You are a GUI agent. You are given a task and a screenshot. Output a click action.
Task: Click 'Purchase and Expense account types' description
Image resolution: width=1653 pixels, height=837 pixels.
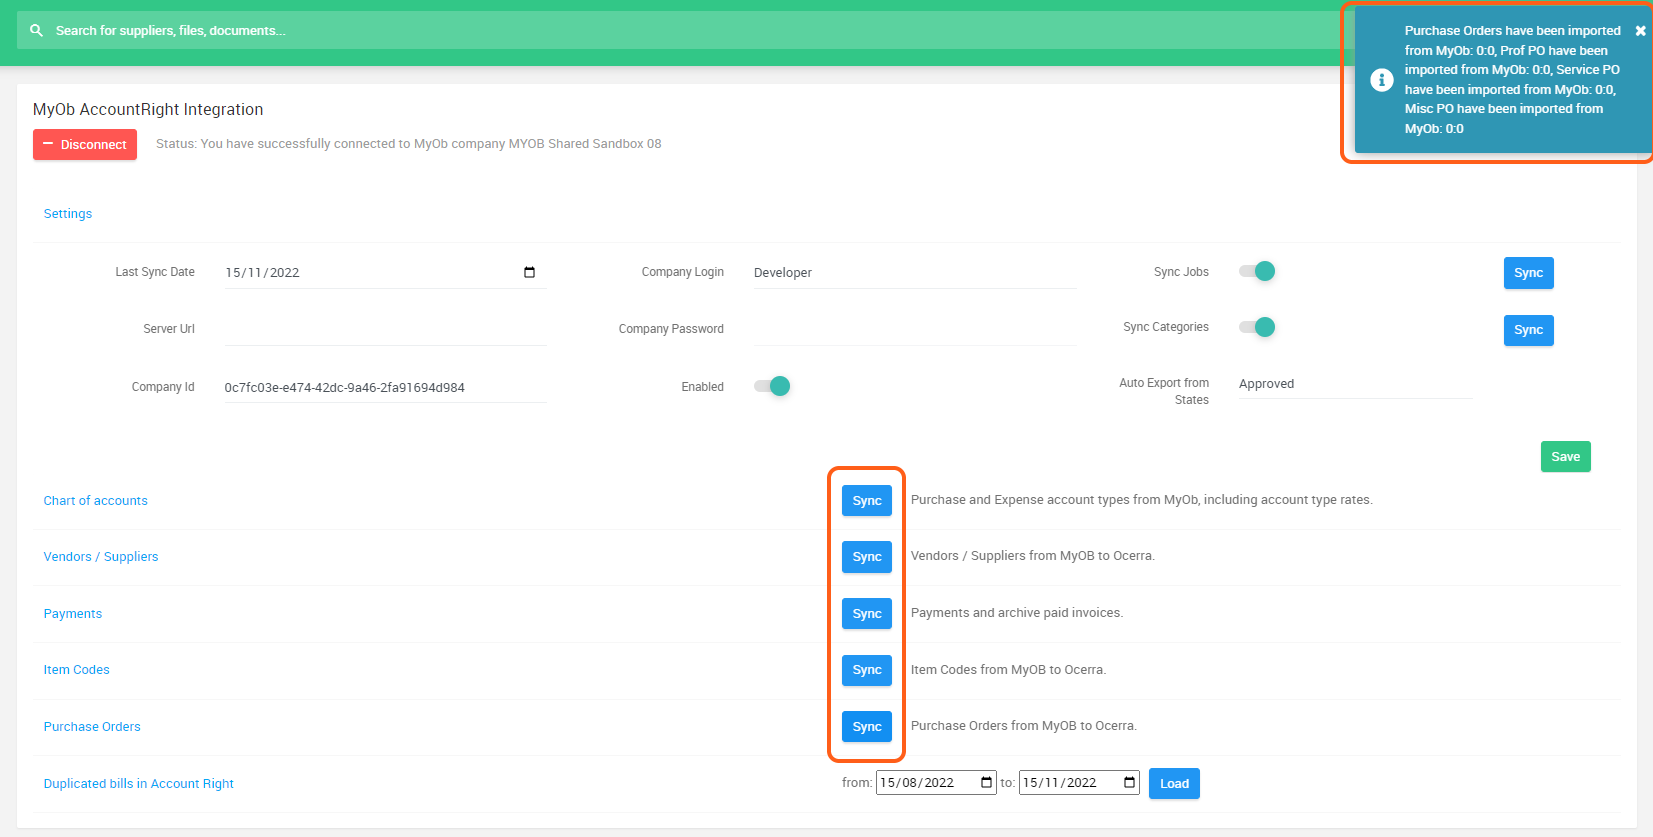coord(1141,500)
